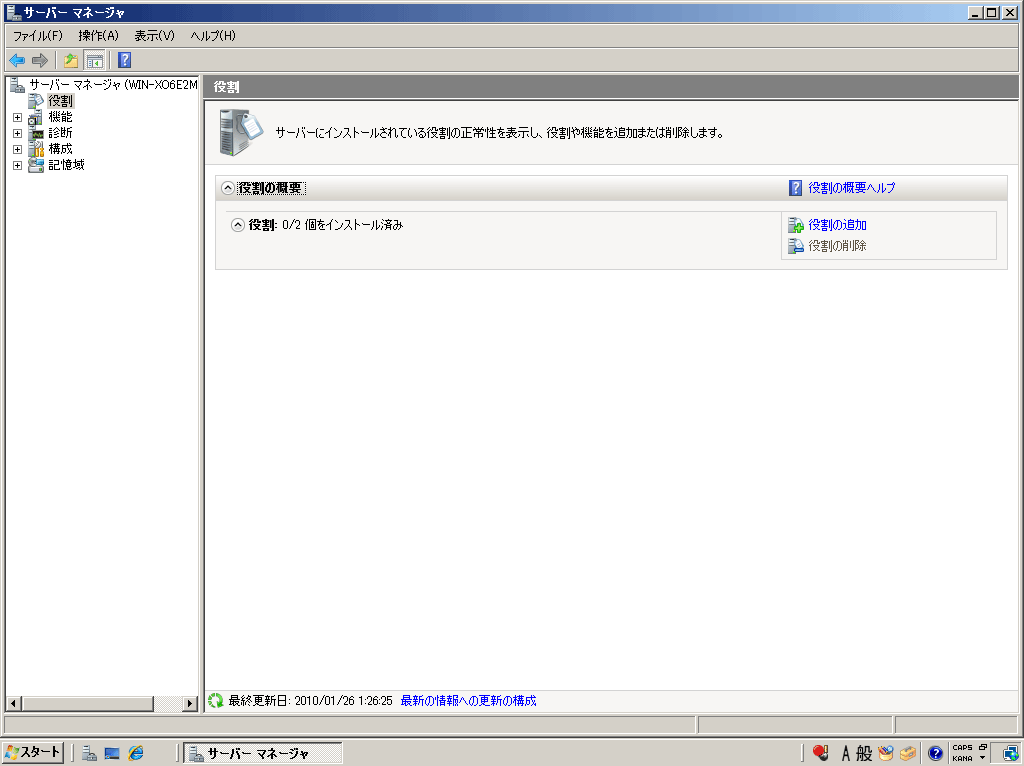This screenshot has width=1024, height=766.
Task: Click the 最終更新日: 2010/01/26 1:26:25 text
Action: tap(310, 701)
